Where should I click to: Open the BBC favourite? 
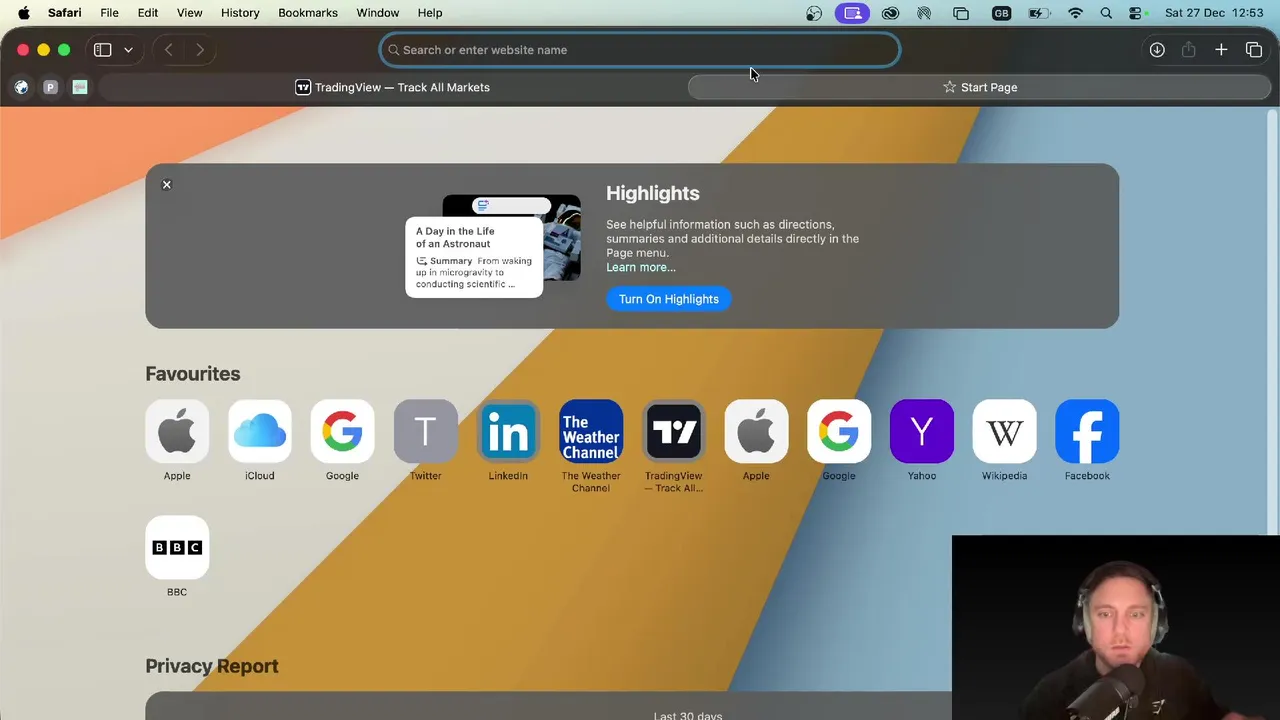pyautogui.click(x=177, y=548)
